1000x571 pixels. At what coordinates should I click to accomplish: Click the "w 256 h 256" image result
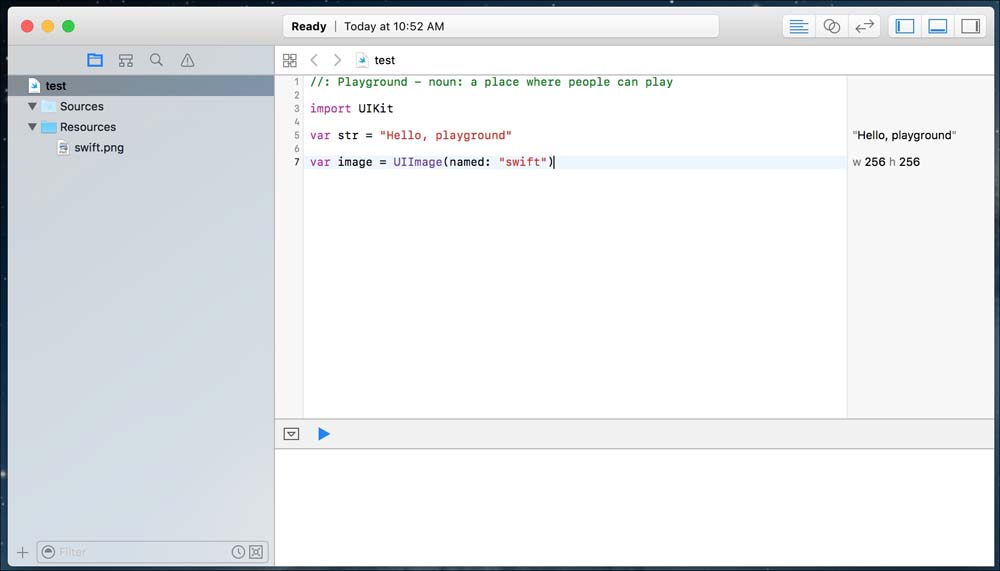886,162
